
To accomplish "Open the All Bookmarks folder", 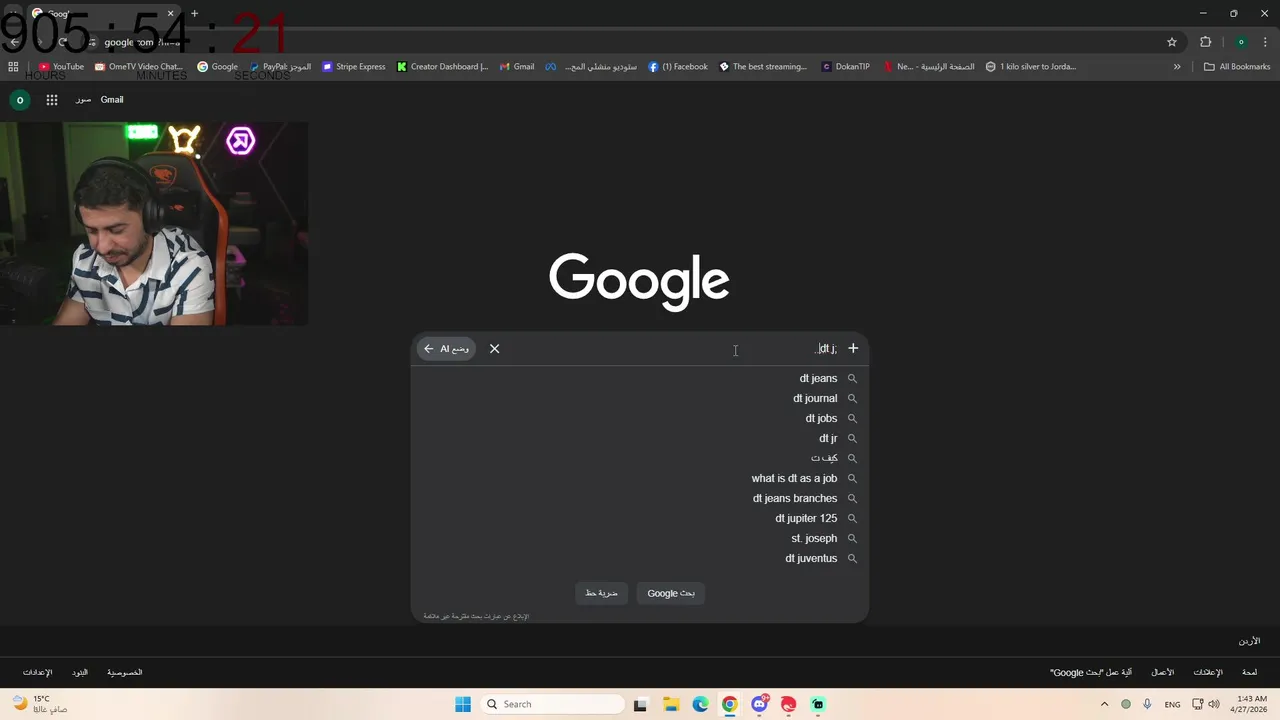I will 1237,67.
